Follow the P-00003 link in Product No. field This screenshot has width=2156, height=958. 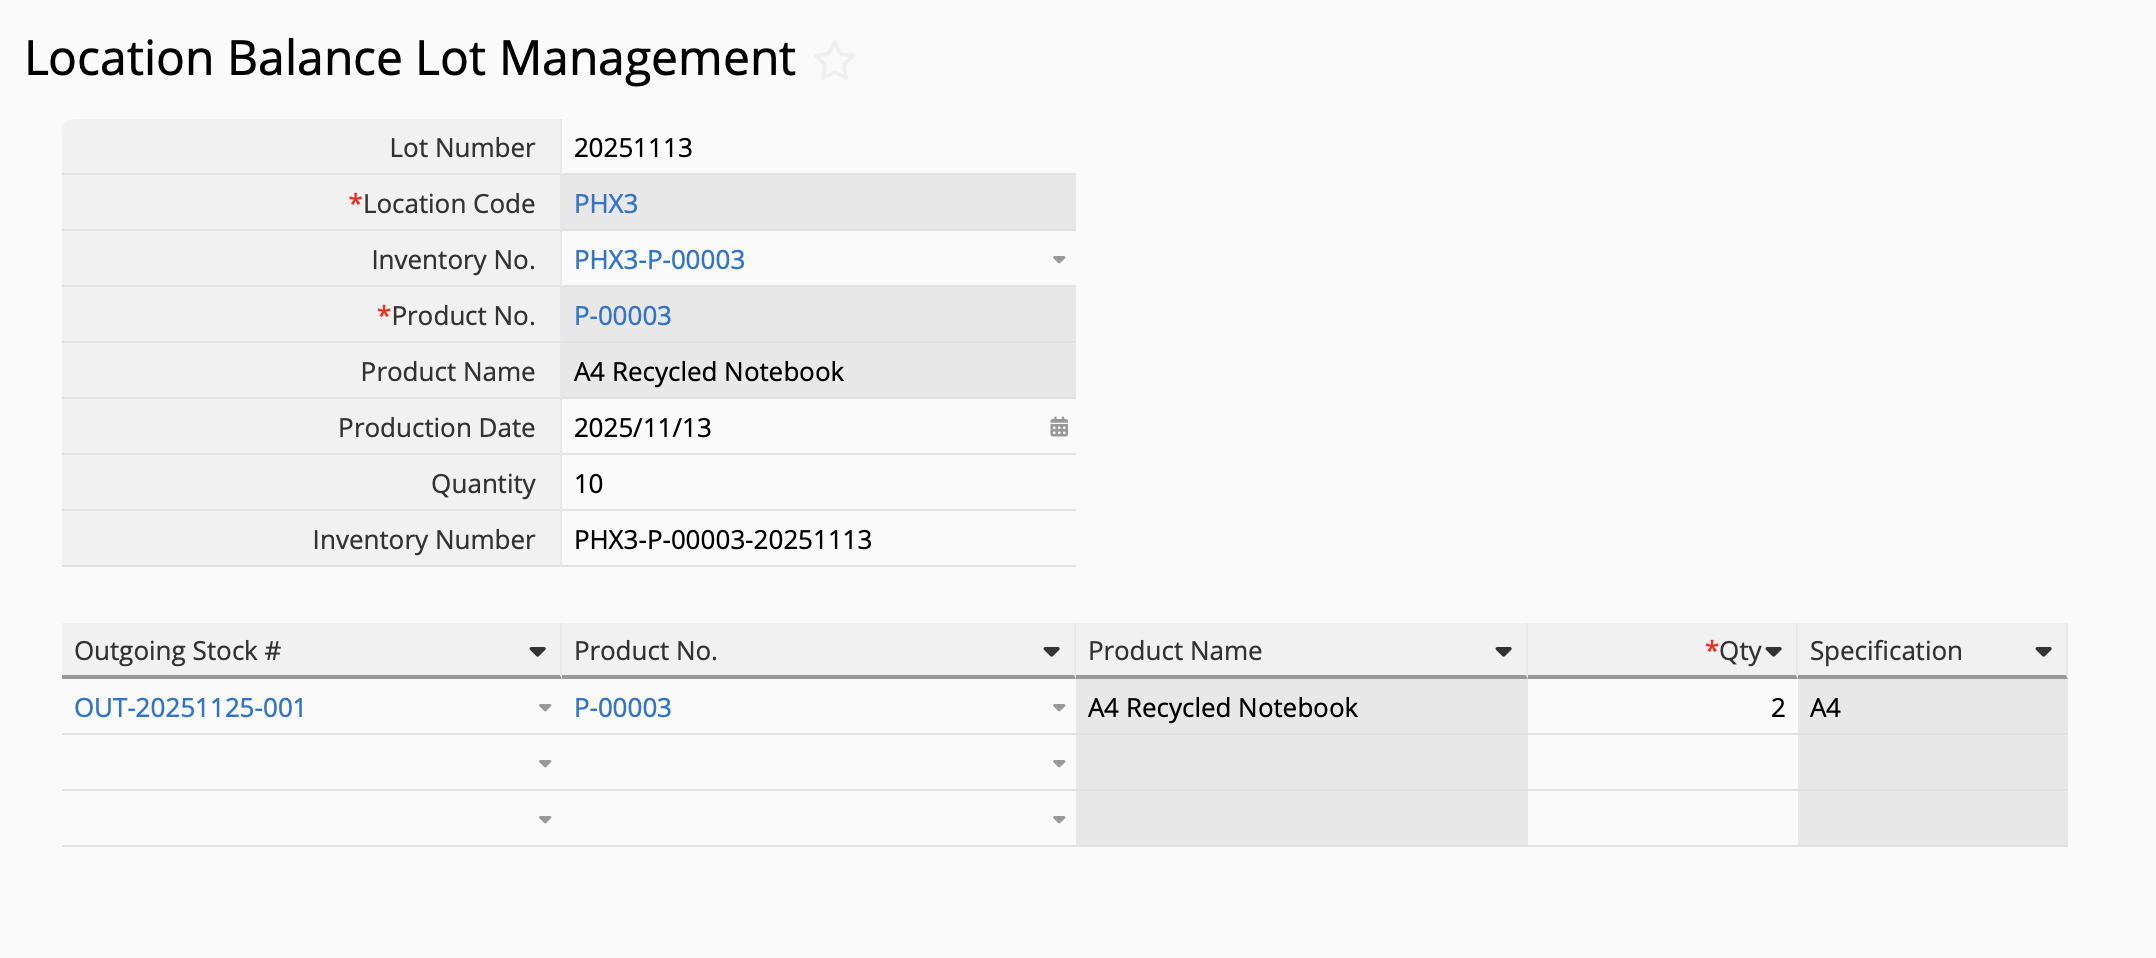(x=622, y=316)
